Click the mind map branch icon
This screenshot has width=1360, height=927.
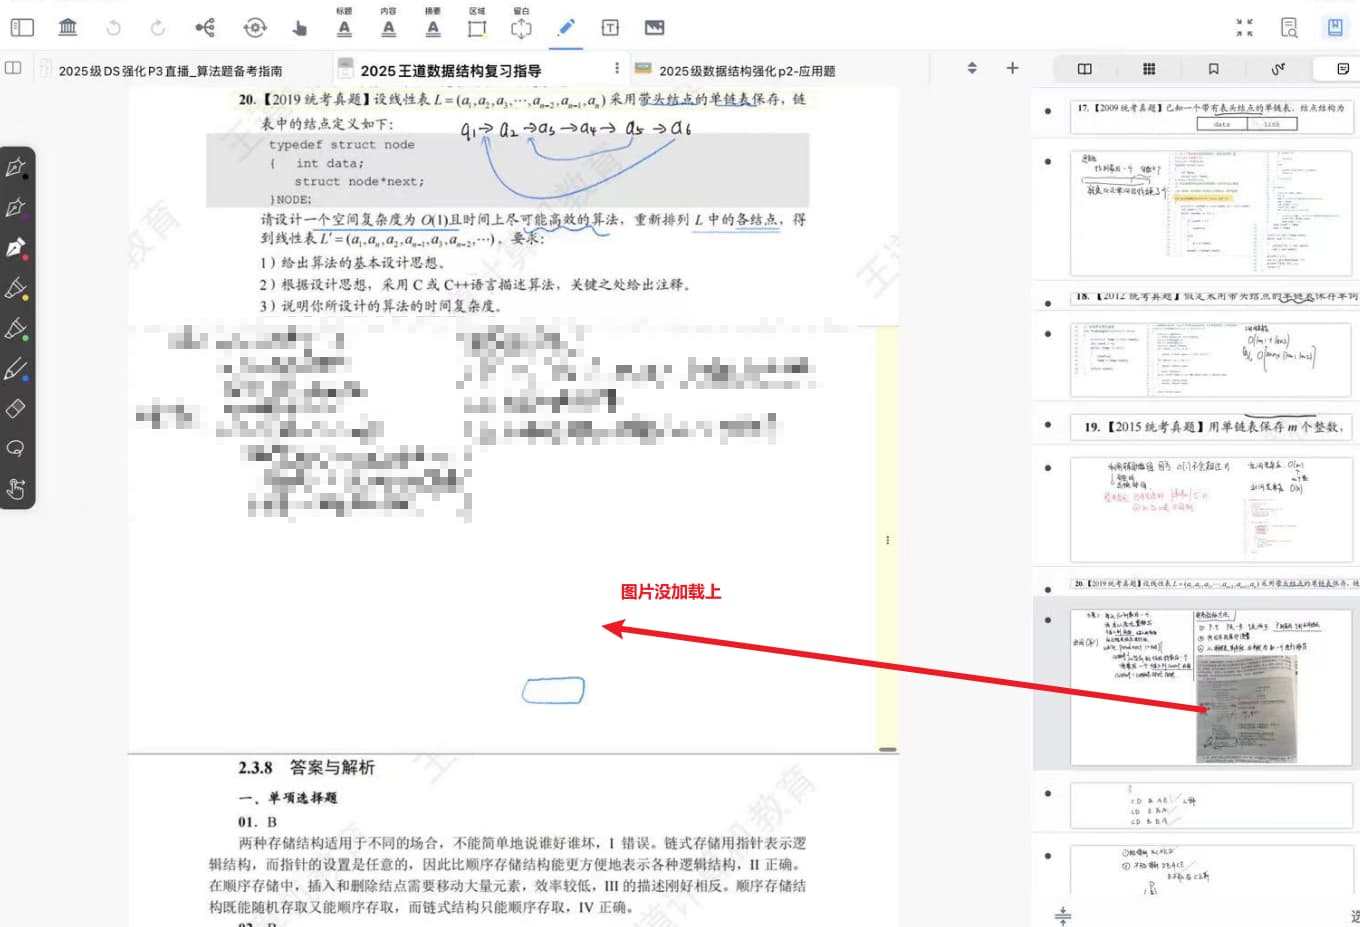(205, 27)
